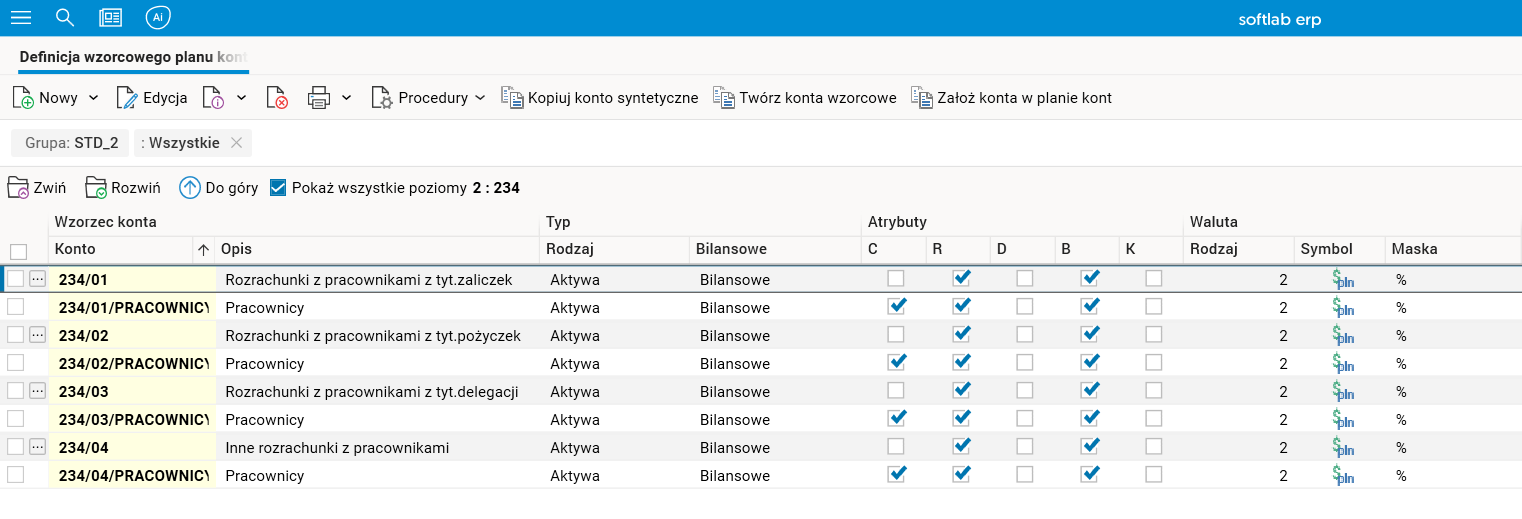Click Załóż konta w planie kont
1522x519 pixels.
1012,98
